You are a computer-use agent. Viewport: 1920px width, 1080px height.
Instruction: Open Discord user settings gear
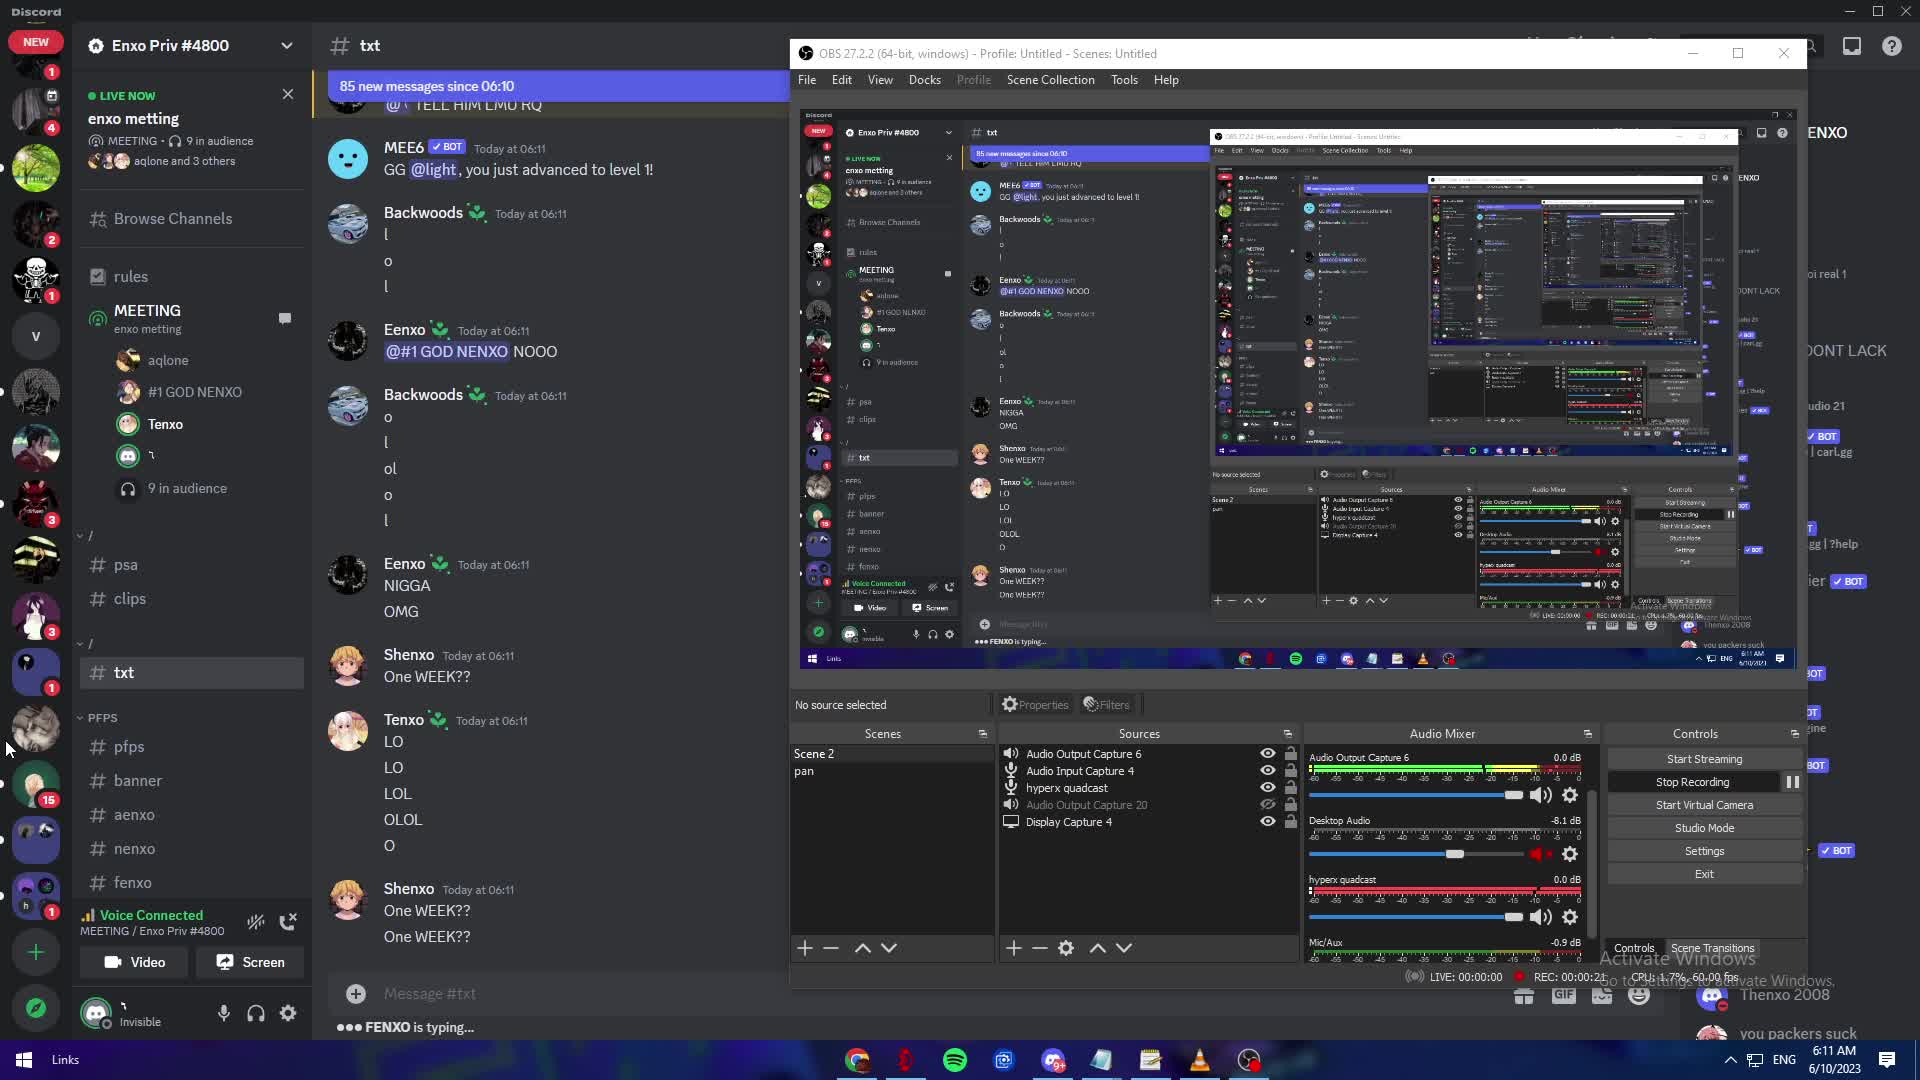pyautogui.click(x=288, y=1013)
